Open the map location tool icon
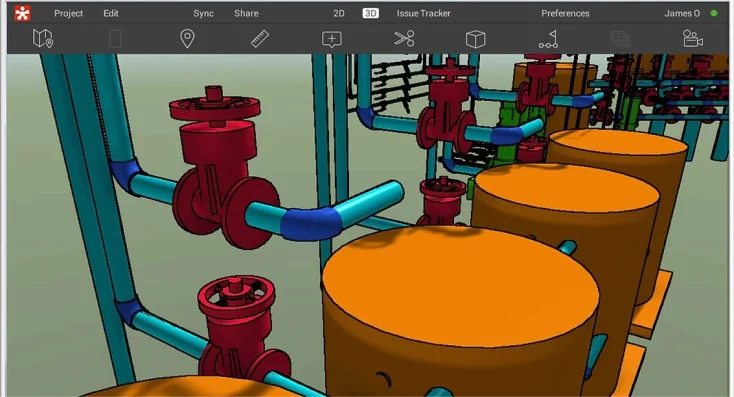This screenshot has width=734, height=397. pos(43,38)
